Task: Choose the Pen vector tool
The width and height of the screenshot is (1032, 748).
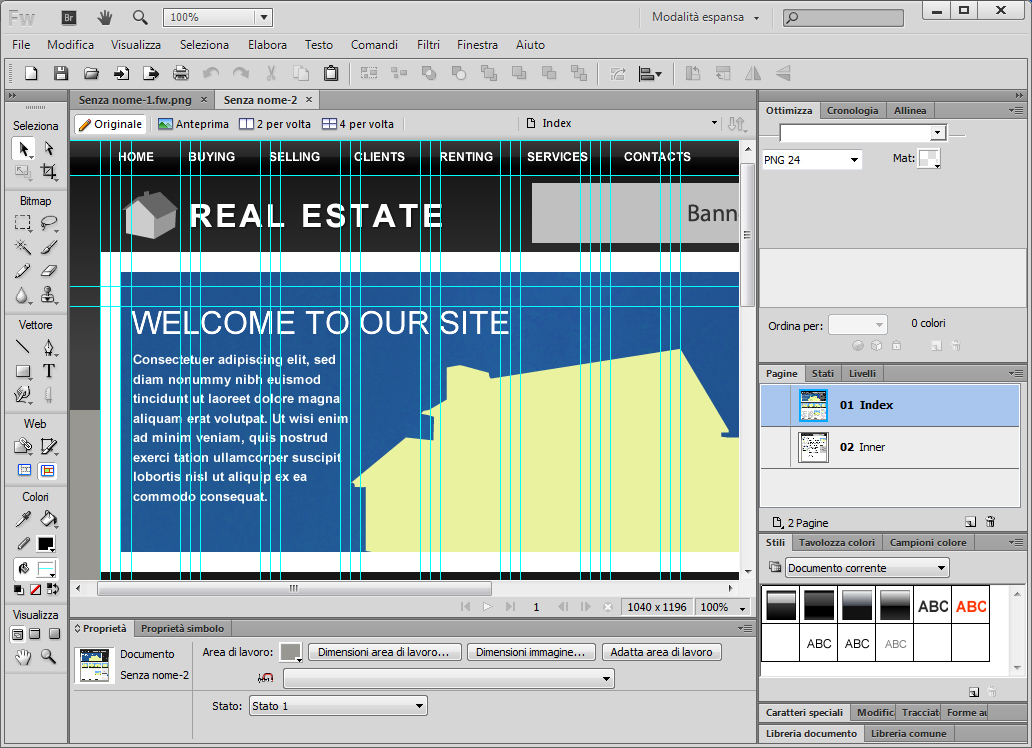Action: click(x=48, y=347)
